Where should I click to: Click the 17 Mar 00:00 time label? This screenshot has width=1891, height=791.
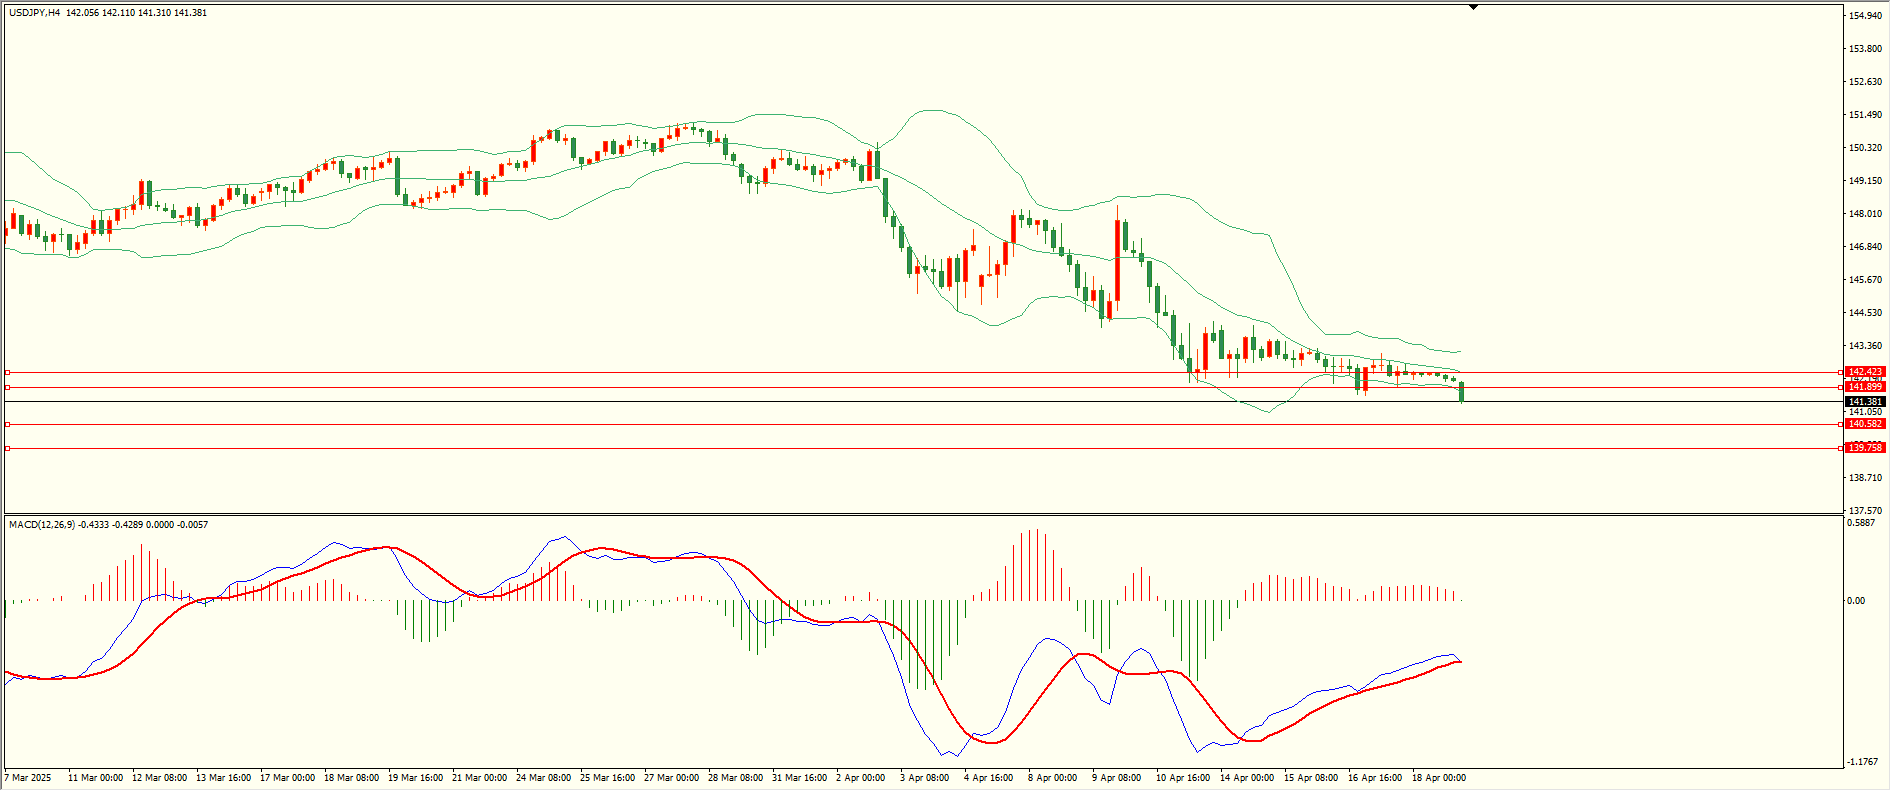coord(287,778)
